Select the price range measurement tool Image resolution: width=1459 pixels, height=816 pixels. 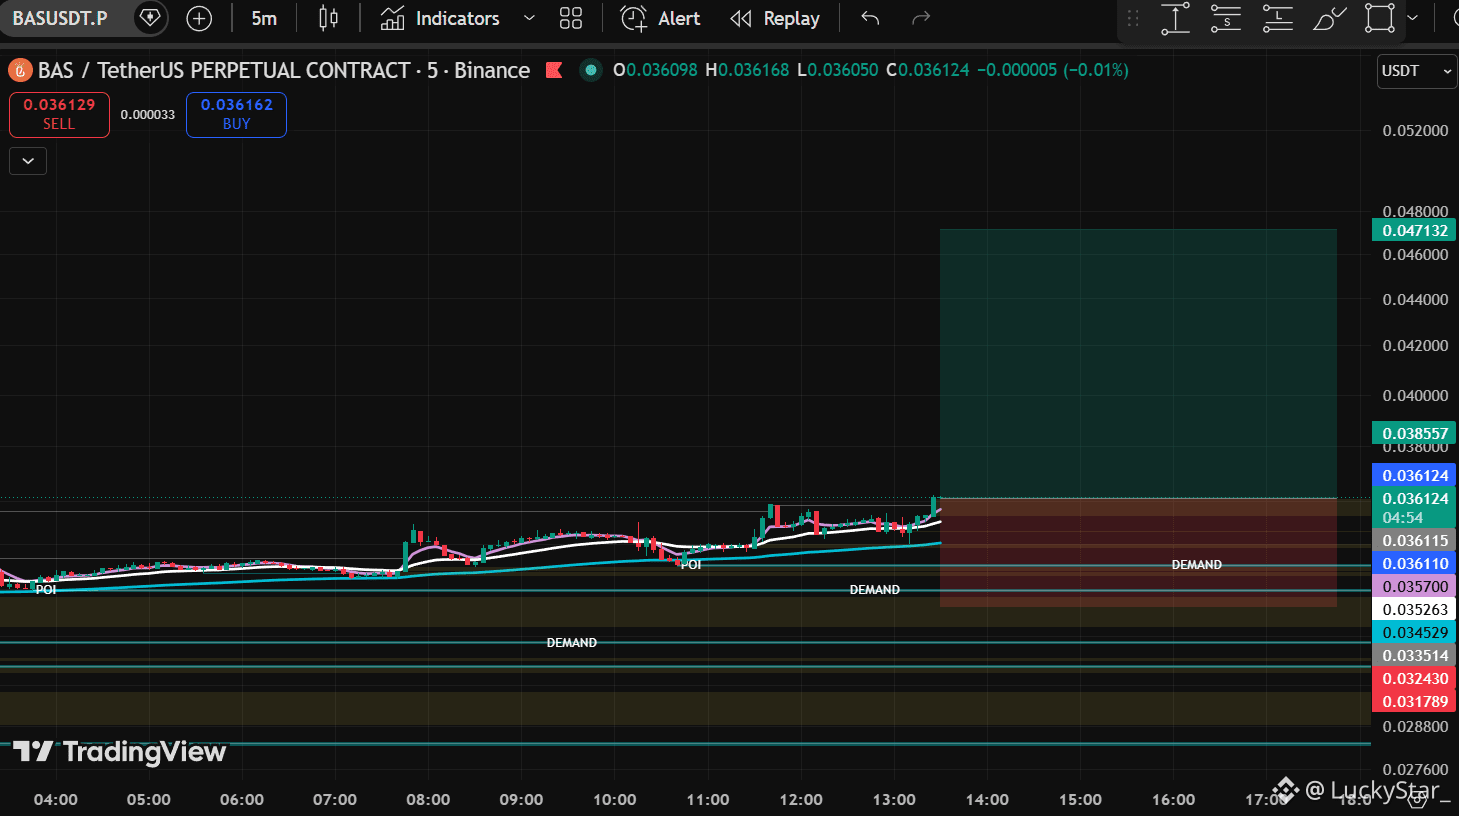[x=1175, y=18]
